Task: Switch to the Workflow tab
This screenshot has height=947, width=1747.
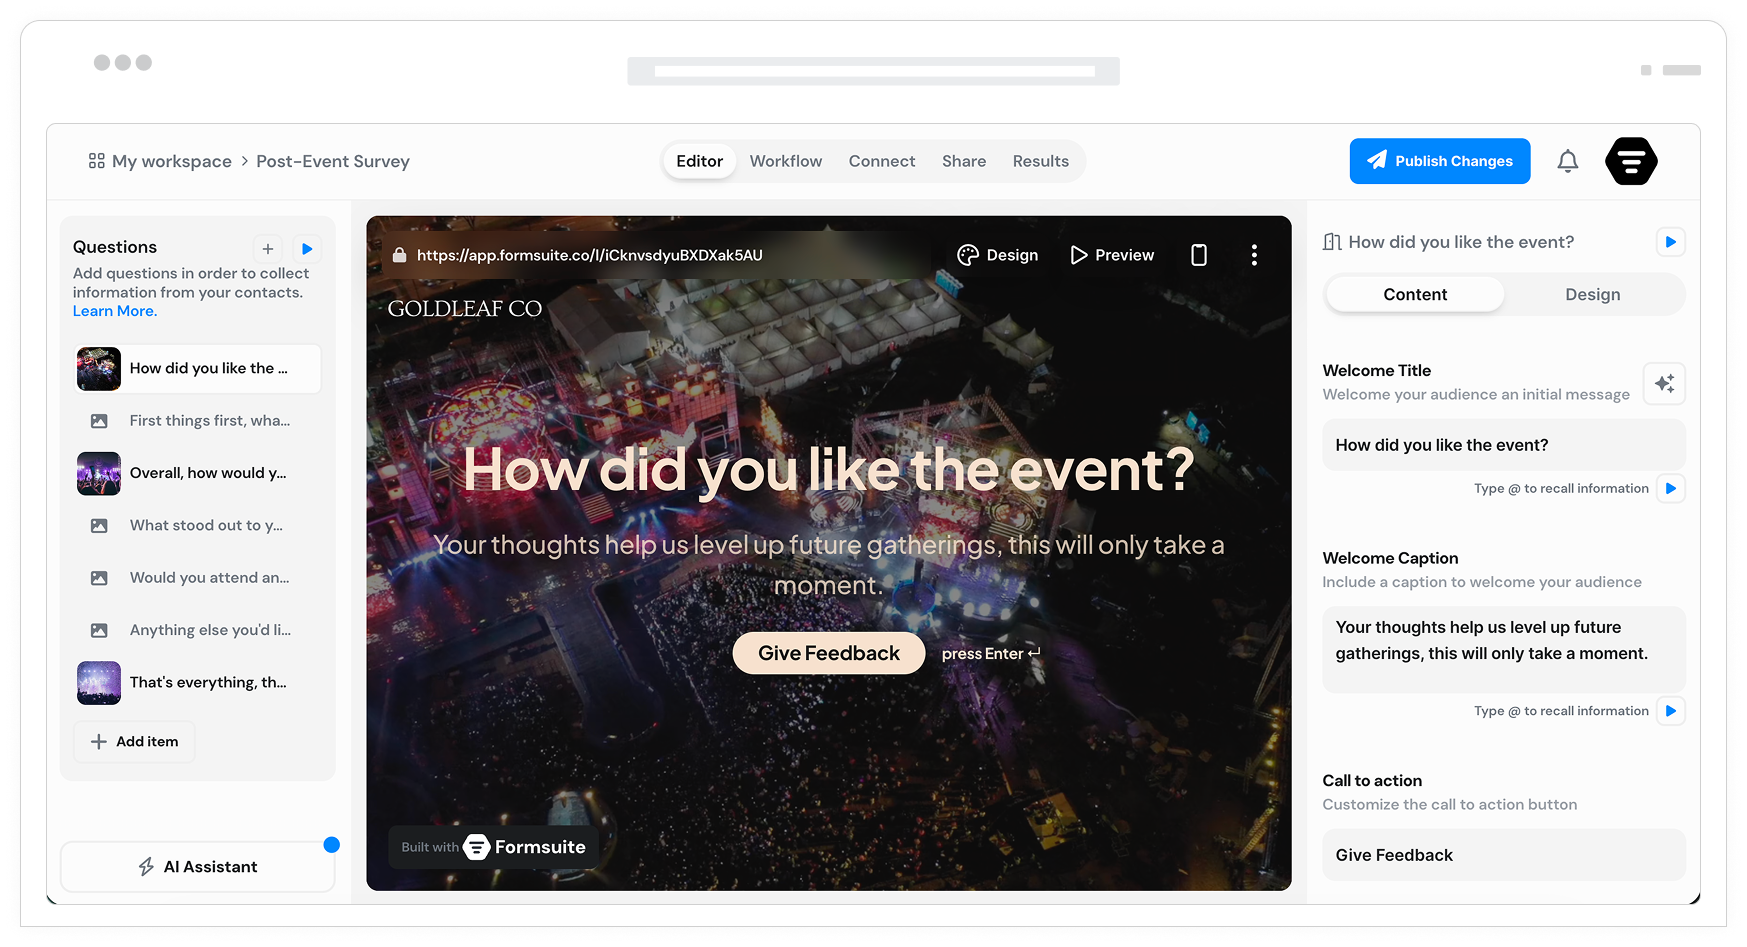Action: click(785, 161)
